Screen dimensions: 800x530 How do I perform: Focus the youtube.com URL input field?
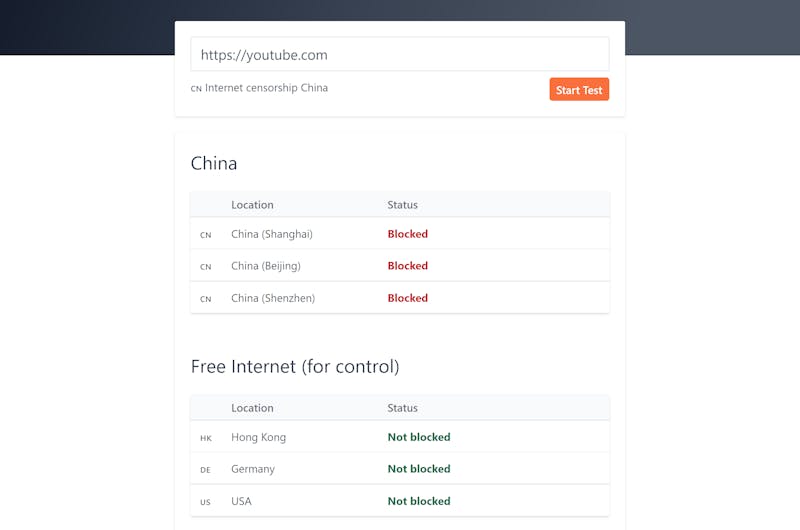(399, 54)
